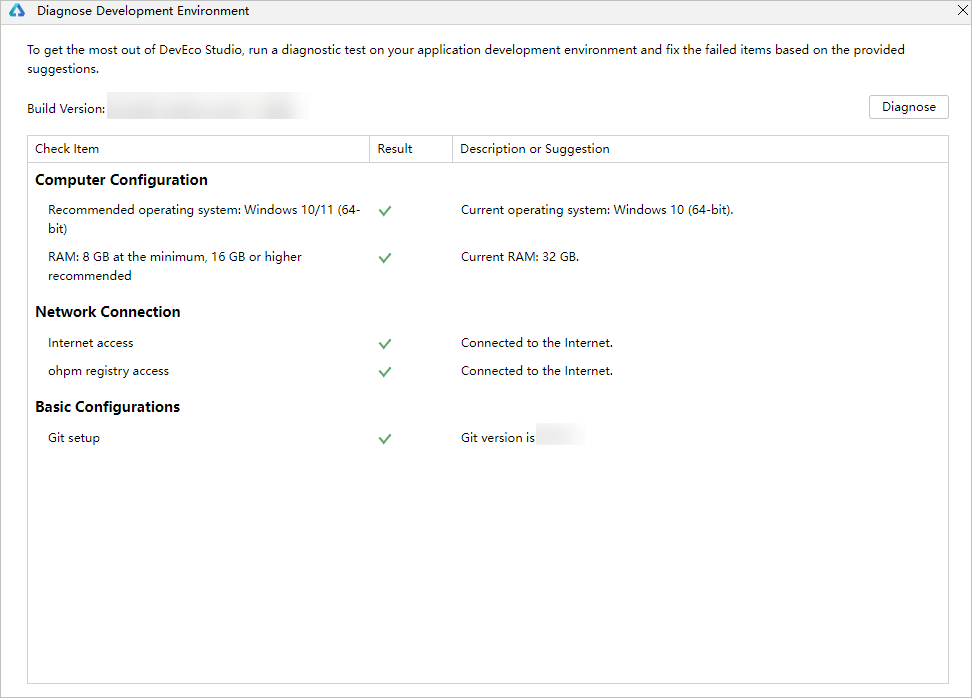Click the green checkmark for operating system check
This screenshot has width=972, height=698.
pos(385,211)
